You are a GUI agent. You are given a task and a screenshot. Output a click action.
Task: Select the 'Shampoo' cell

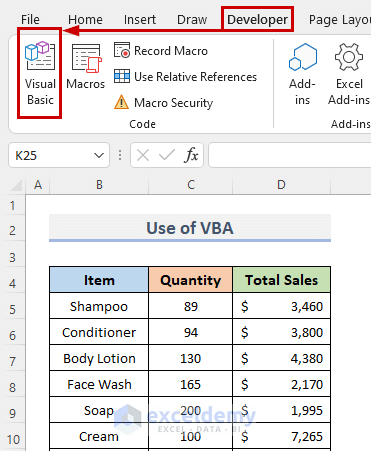[x=99, y=306]
